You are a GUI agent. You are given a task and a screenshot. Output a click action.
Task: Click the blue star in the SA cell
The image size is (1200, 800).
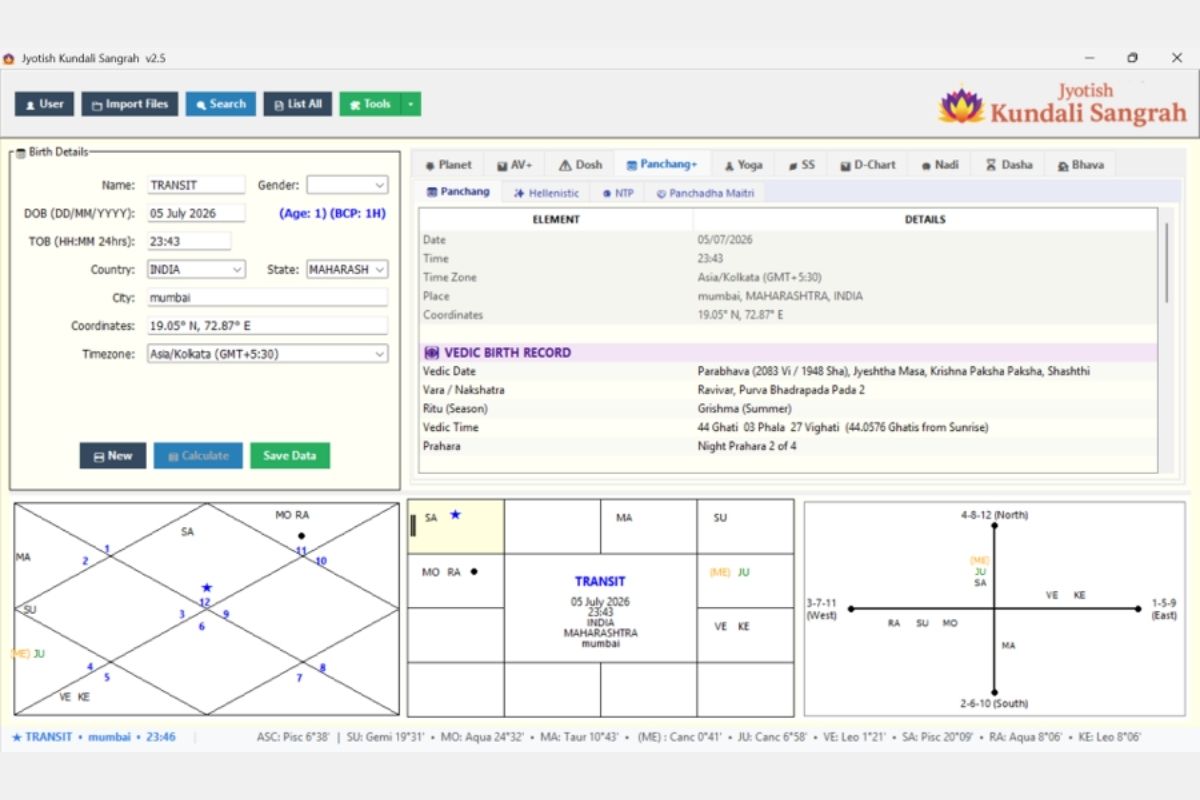[x=455, y=515]
